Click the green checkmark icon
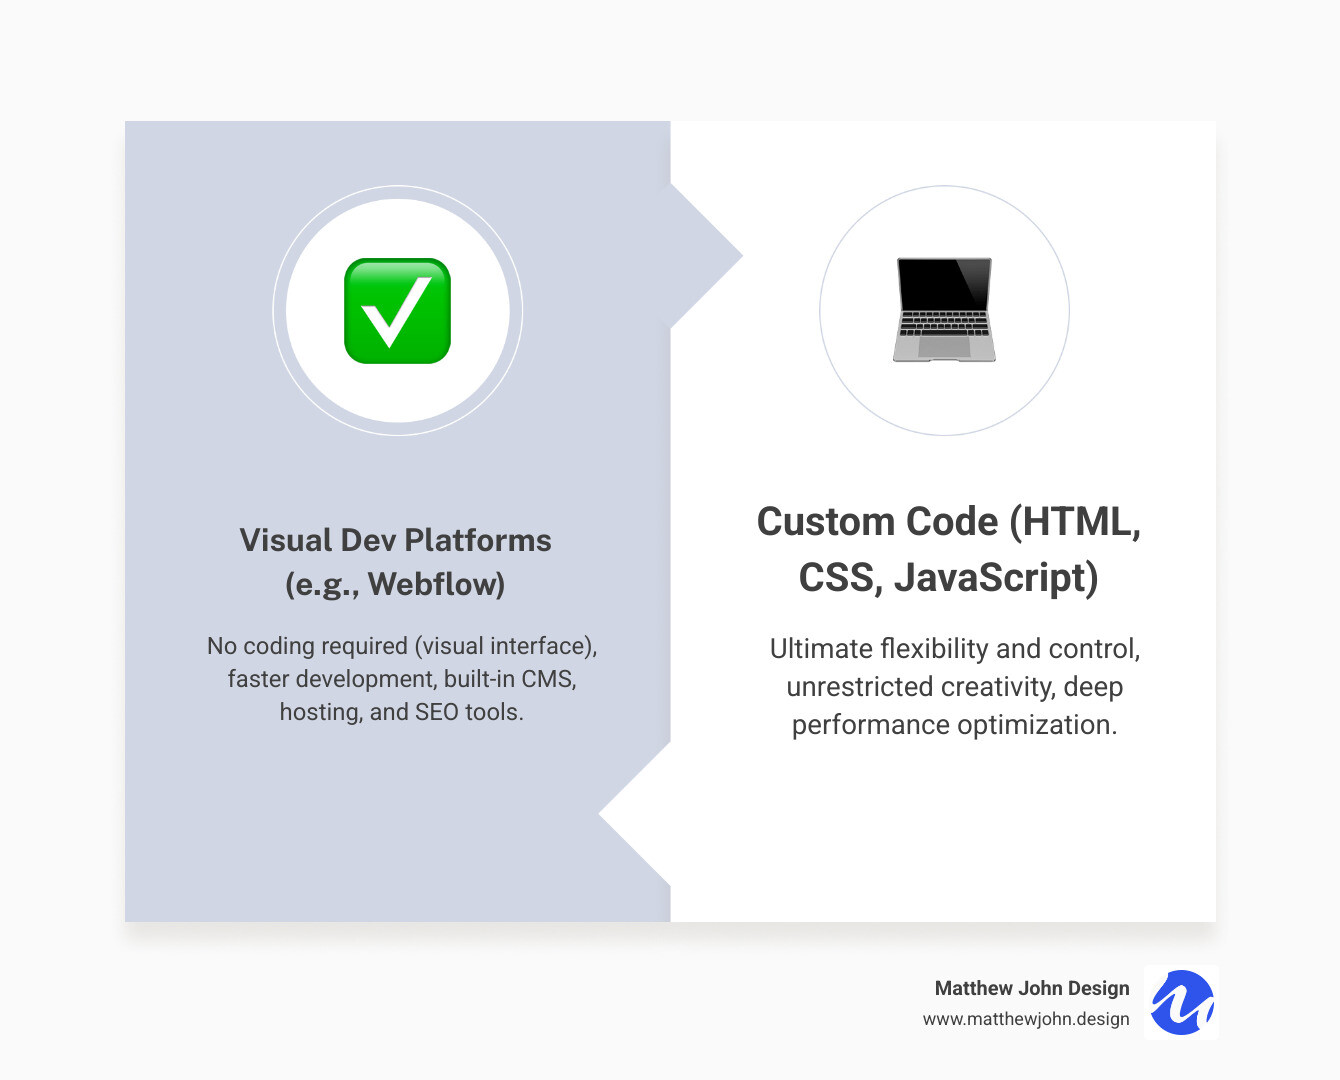The width and height of the screenshot is (1340, 1080). tap(397, 311)
